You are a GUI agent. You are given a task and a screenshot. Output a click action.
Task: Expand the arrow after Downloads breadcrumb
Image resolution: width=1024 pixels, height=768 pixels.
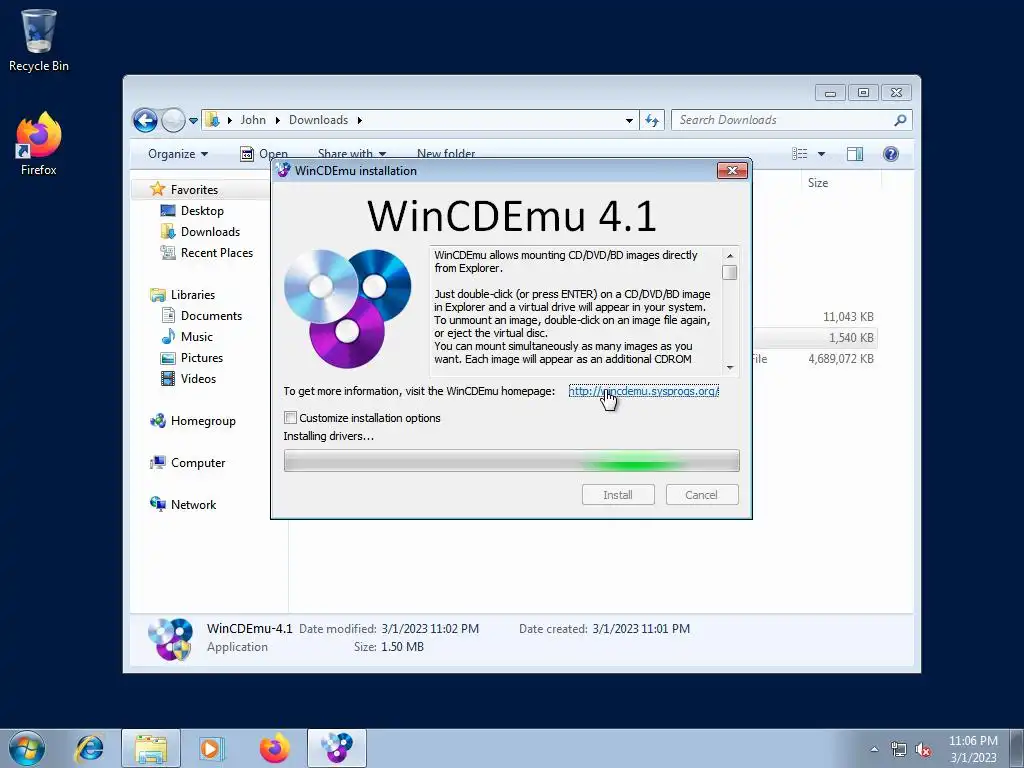360,120
